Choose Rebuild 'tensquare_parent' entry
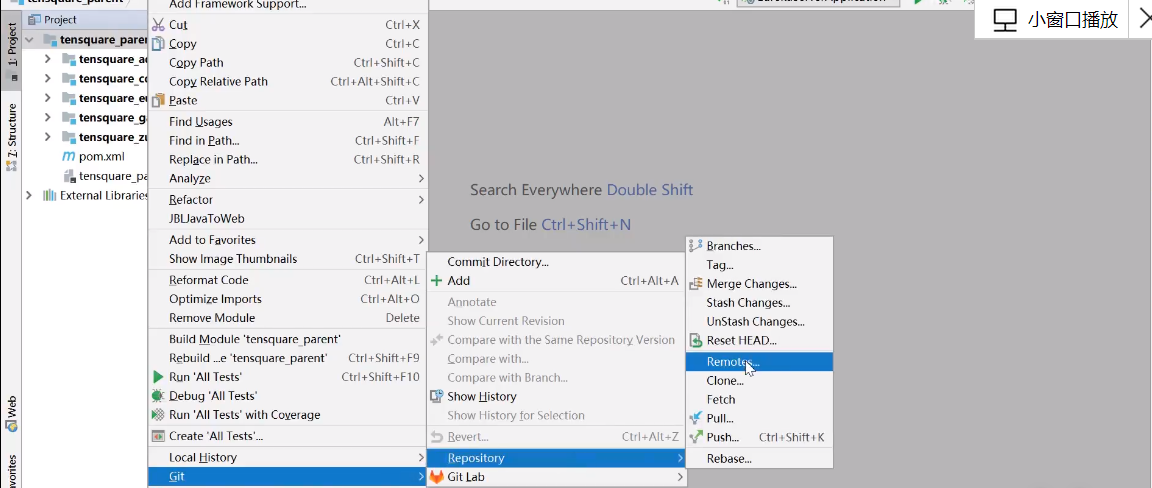The width and height of the screenshot is (1152, 488). pos(287,358)
